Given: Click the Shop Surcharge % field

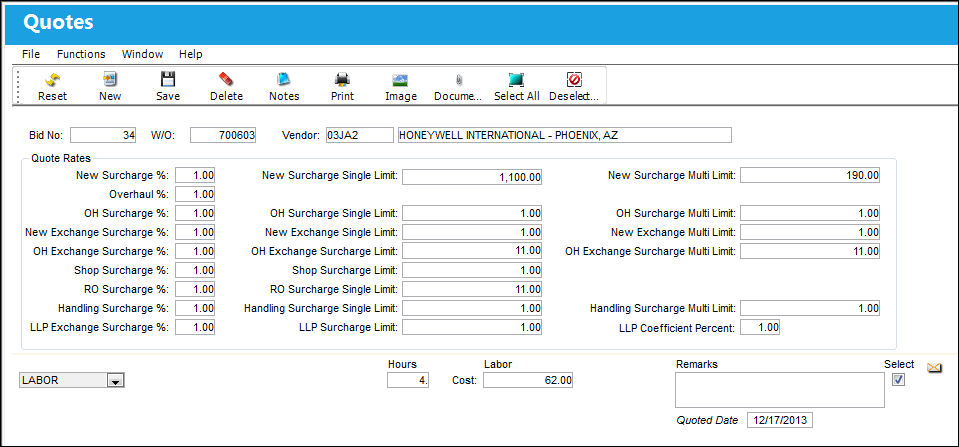Looking at the screenshot, I should [195, 270].
